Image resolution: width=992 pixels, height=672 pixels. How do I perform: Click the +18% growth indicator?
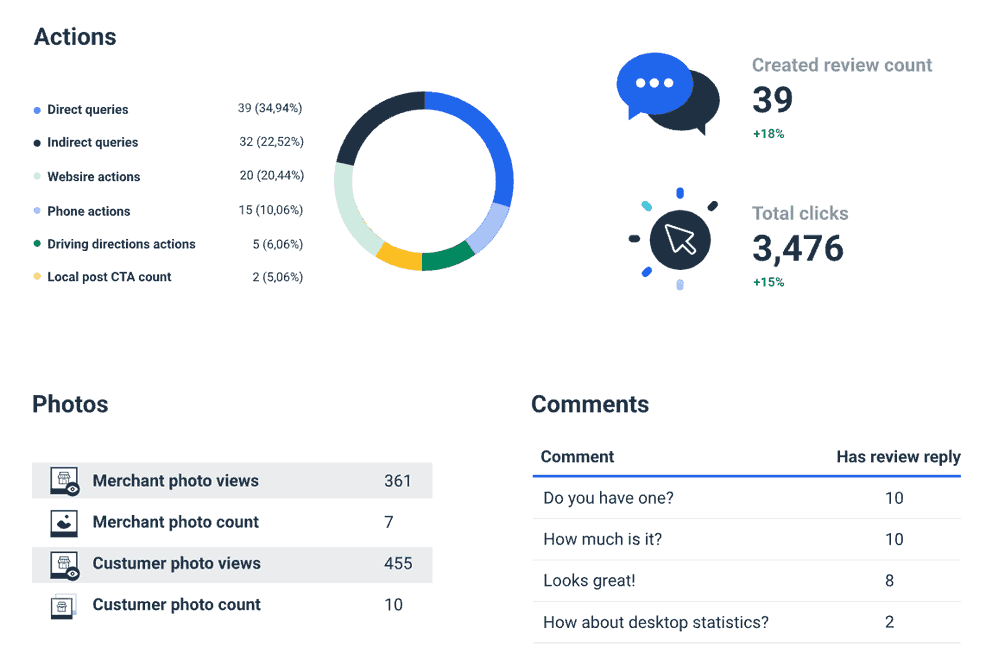(768, 133)
